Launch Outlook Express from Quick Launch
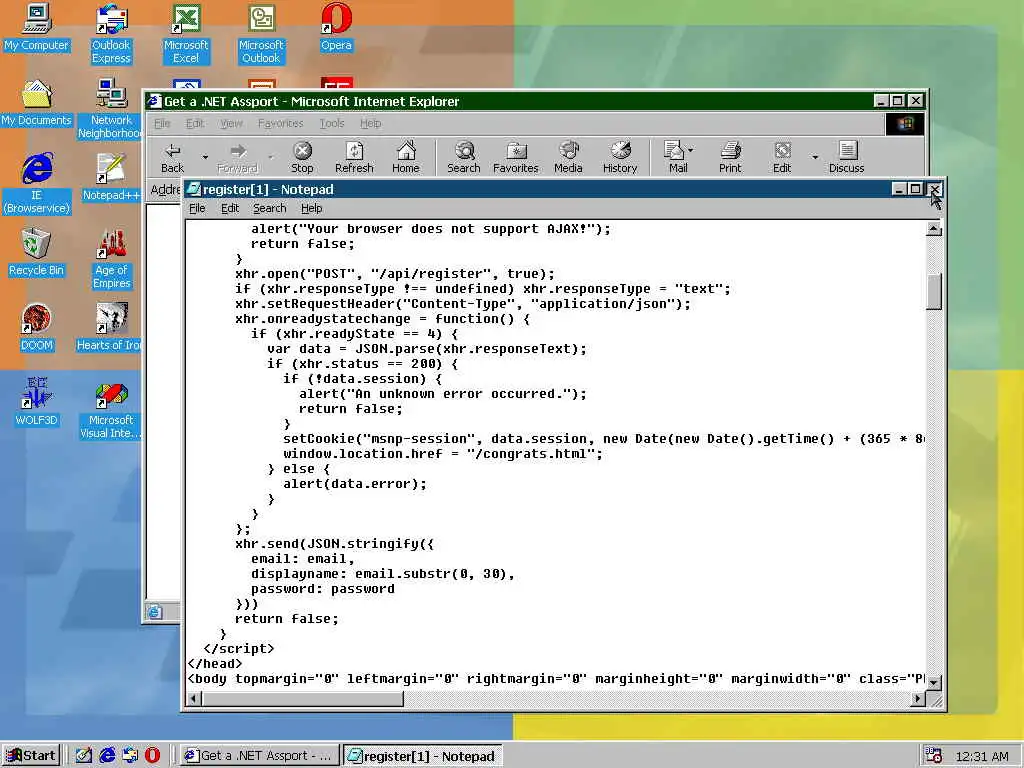This screenshot has height=768, width=1024. (x=130, y=756)
